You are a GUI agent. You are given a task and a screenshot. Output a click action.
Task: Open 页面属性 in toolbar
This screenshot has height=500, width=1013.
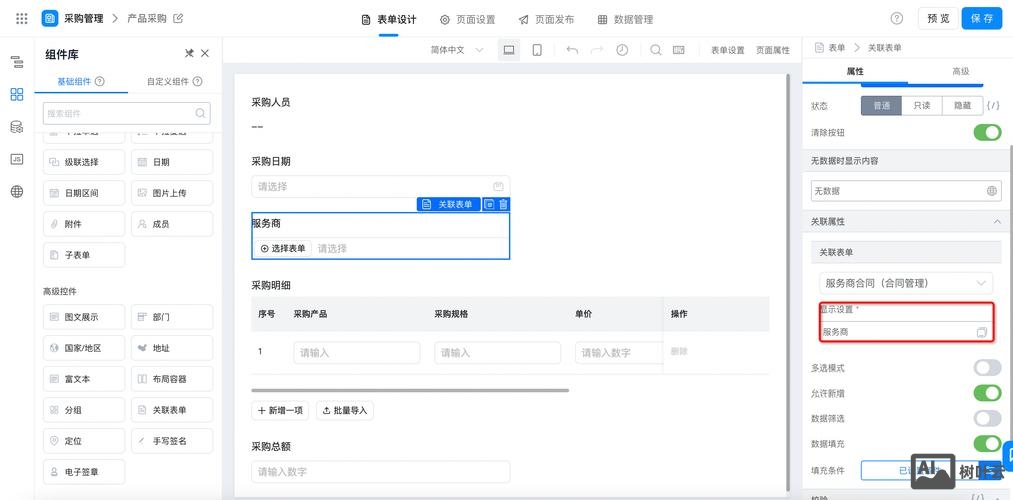pyautogui.click(x=773, y=50)
